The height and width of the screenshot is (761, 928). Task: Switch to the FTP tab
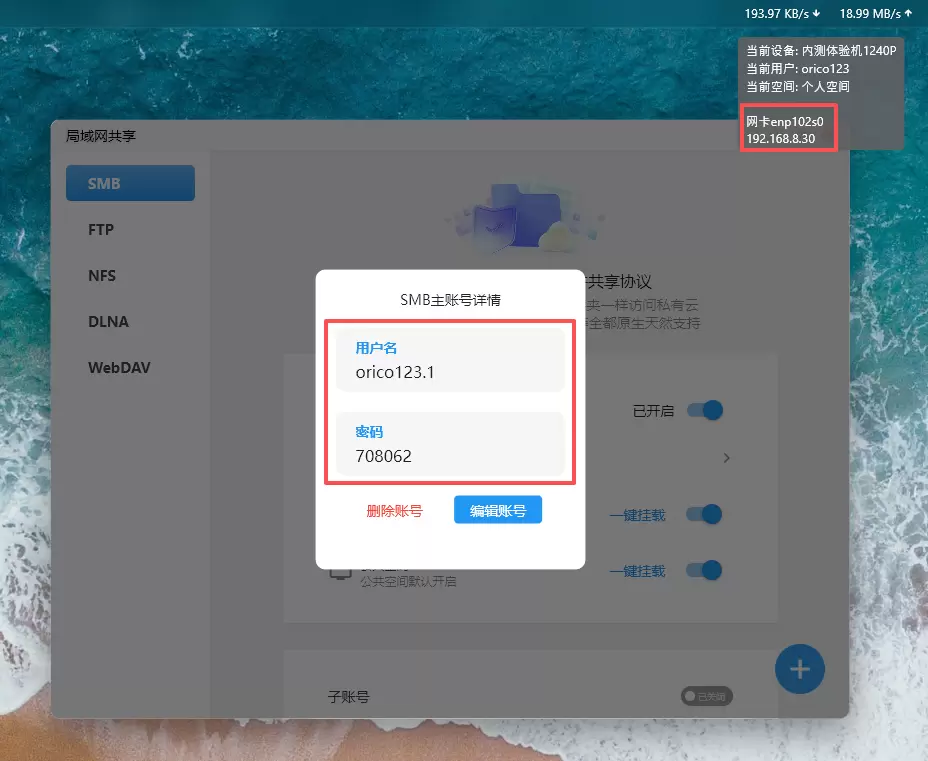(101, 230)
